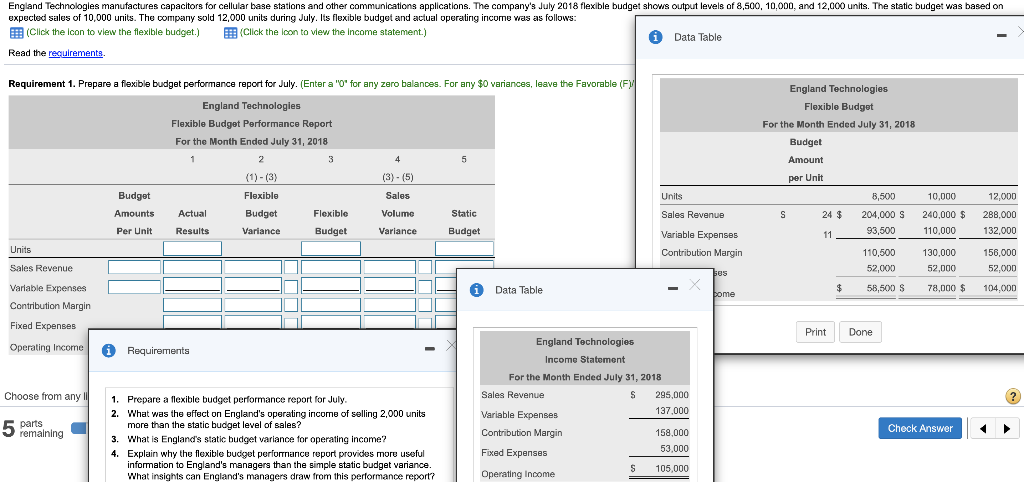
Task: Click Done in the Flexible Budget Data Table
Action: [x=860, y=332]
